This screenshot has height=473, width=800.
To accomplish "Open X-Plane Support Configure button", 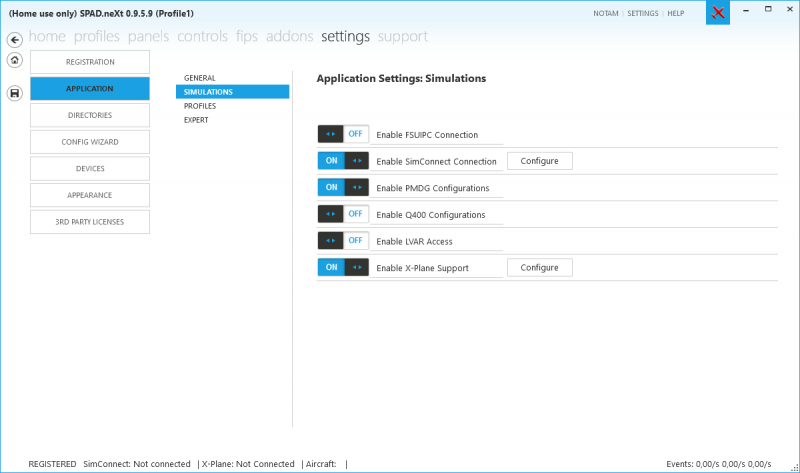I will click(539, 267).
